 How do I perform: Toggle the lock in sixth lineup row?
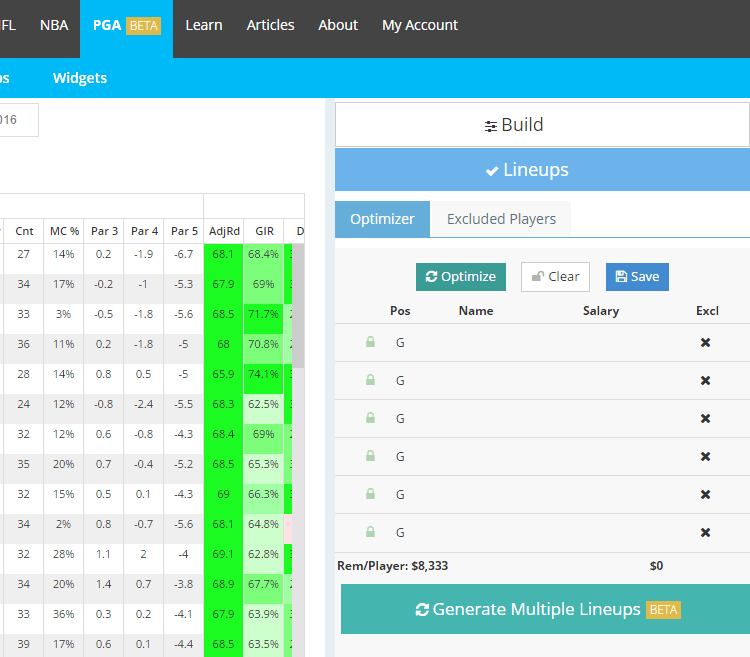pyautogui.click(x=371, y=532)
